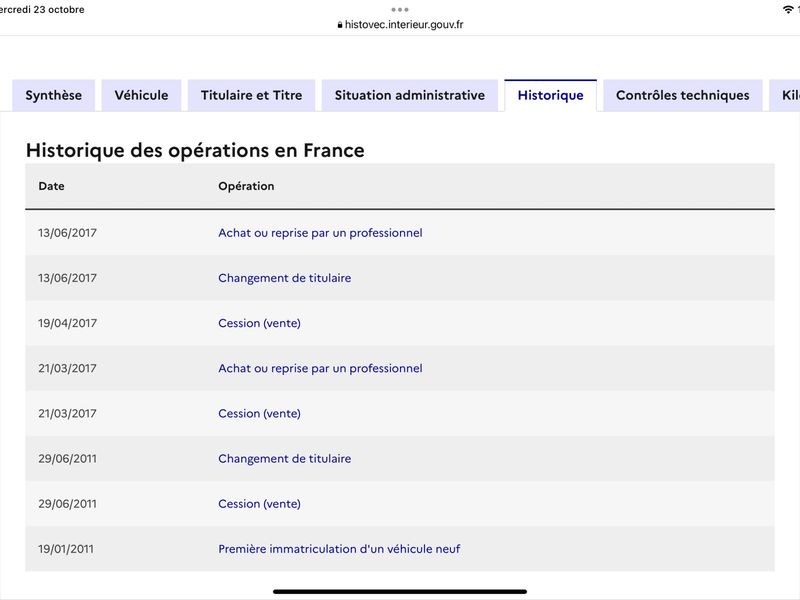
Task: Click the Historique des opérations en France heading
Action: click(x=195, y=151)
